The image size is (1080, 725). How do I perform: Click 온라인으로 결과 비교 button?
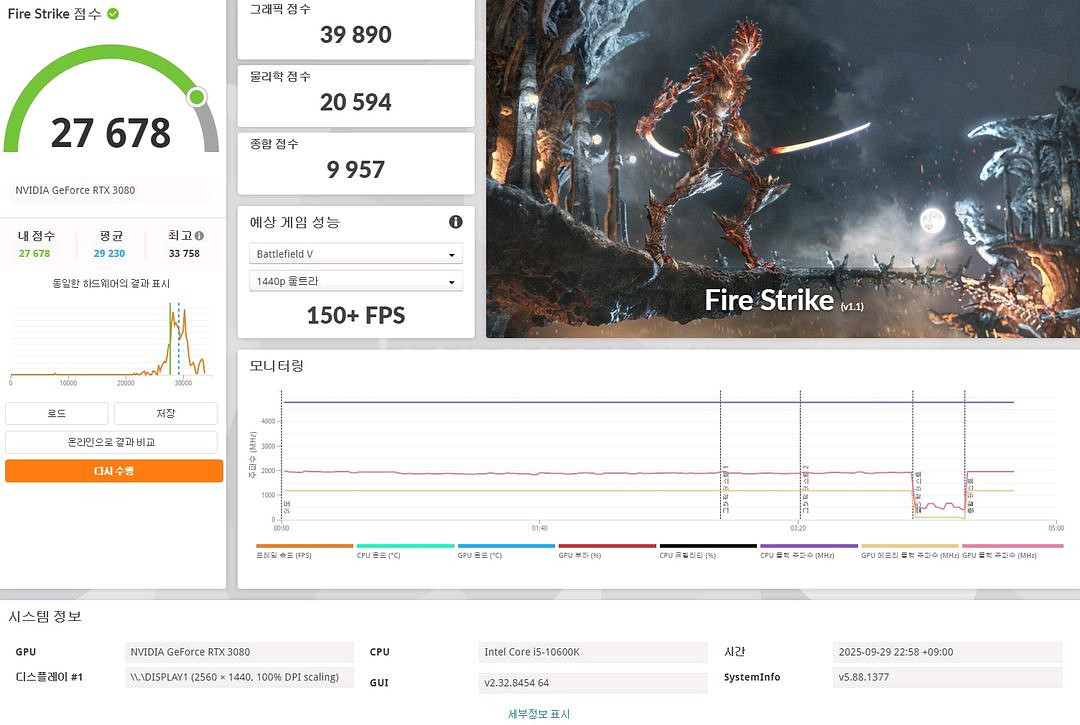coord(111,442)
